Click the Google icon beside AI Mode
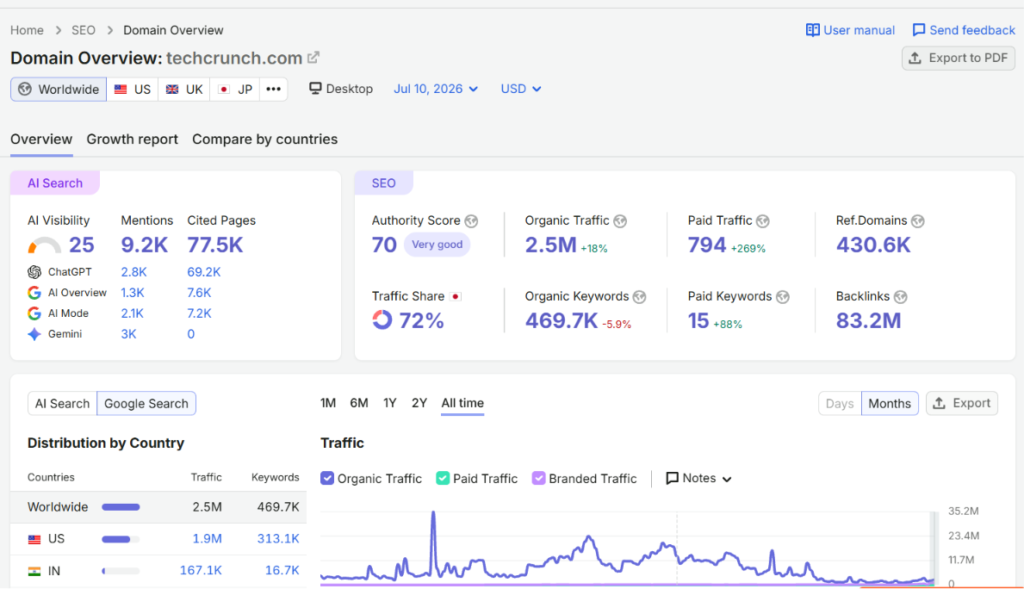 34,313
